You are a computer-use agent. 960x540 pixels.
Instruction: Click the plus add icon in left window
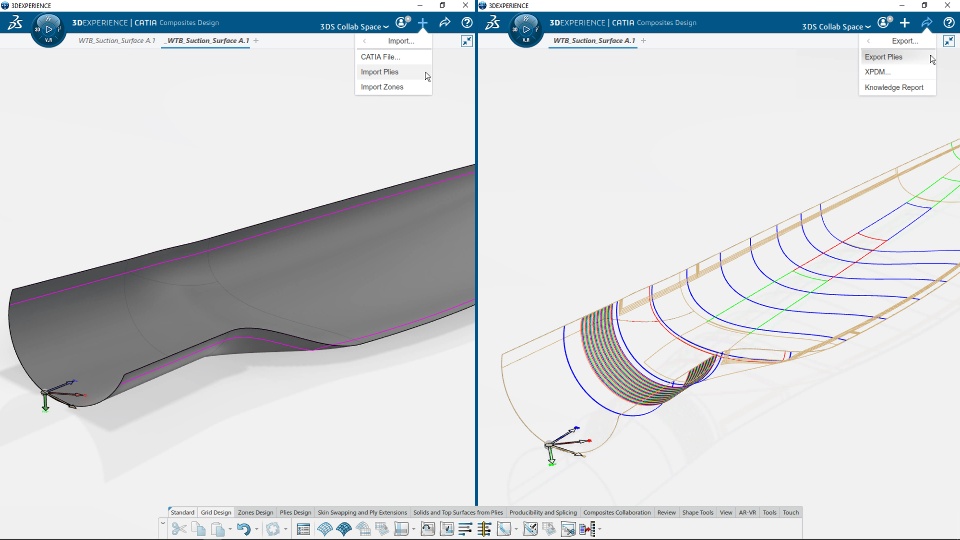coord(422,23)
